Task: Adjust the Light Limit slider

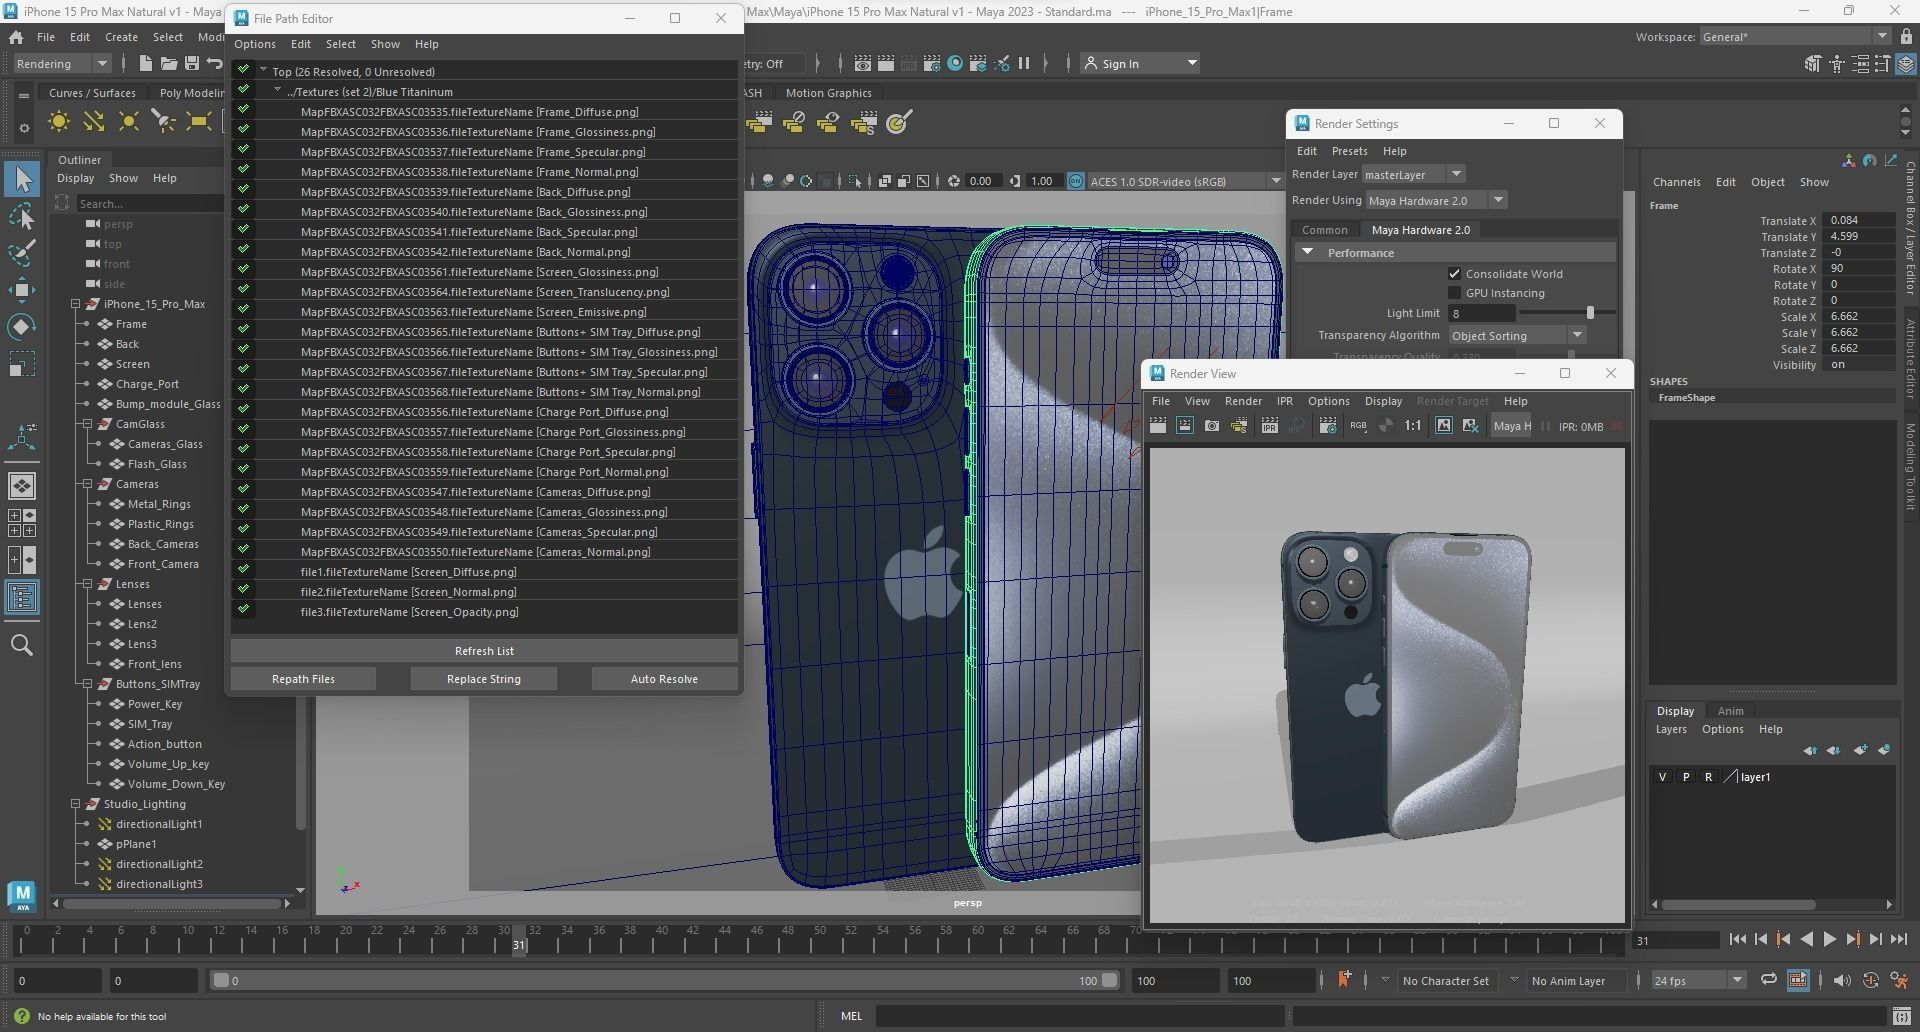Action: [x=1589, y=313]
